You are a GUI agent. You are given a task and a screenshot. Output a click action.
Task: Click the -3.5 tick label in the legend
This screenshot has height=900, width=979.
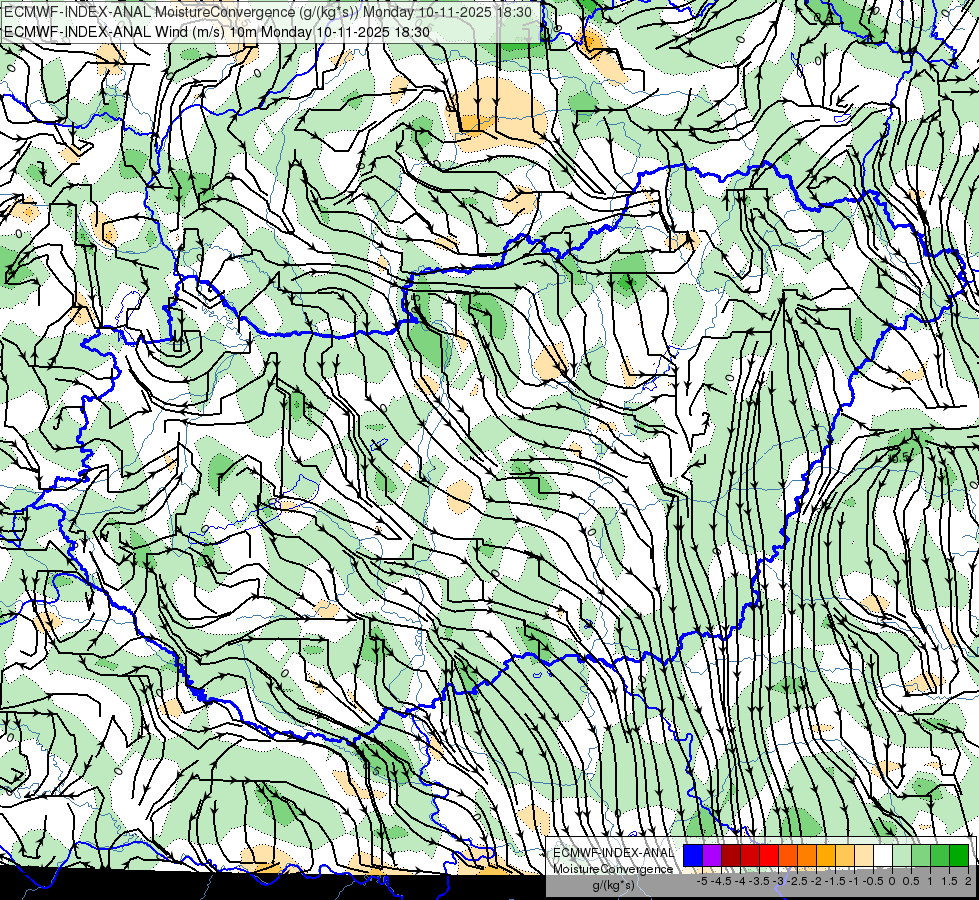759,881
